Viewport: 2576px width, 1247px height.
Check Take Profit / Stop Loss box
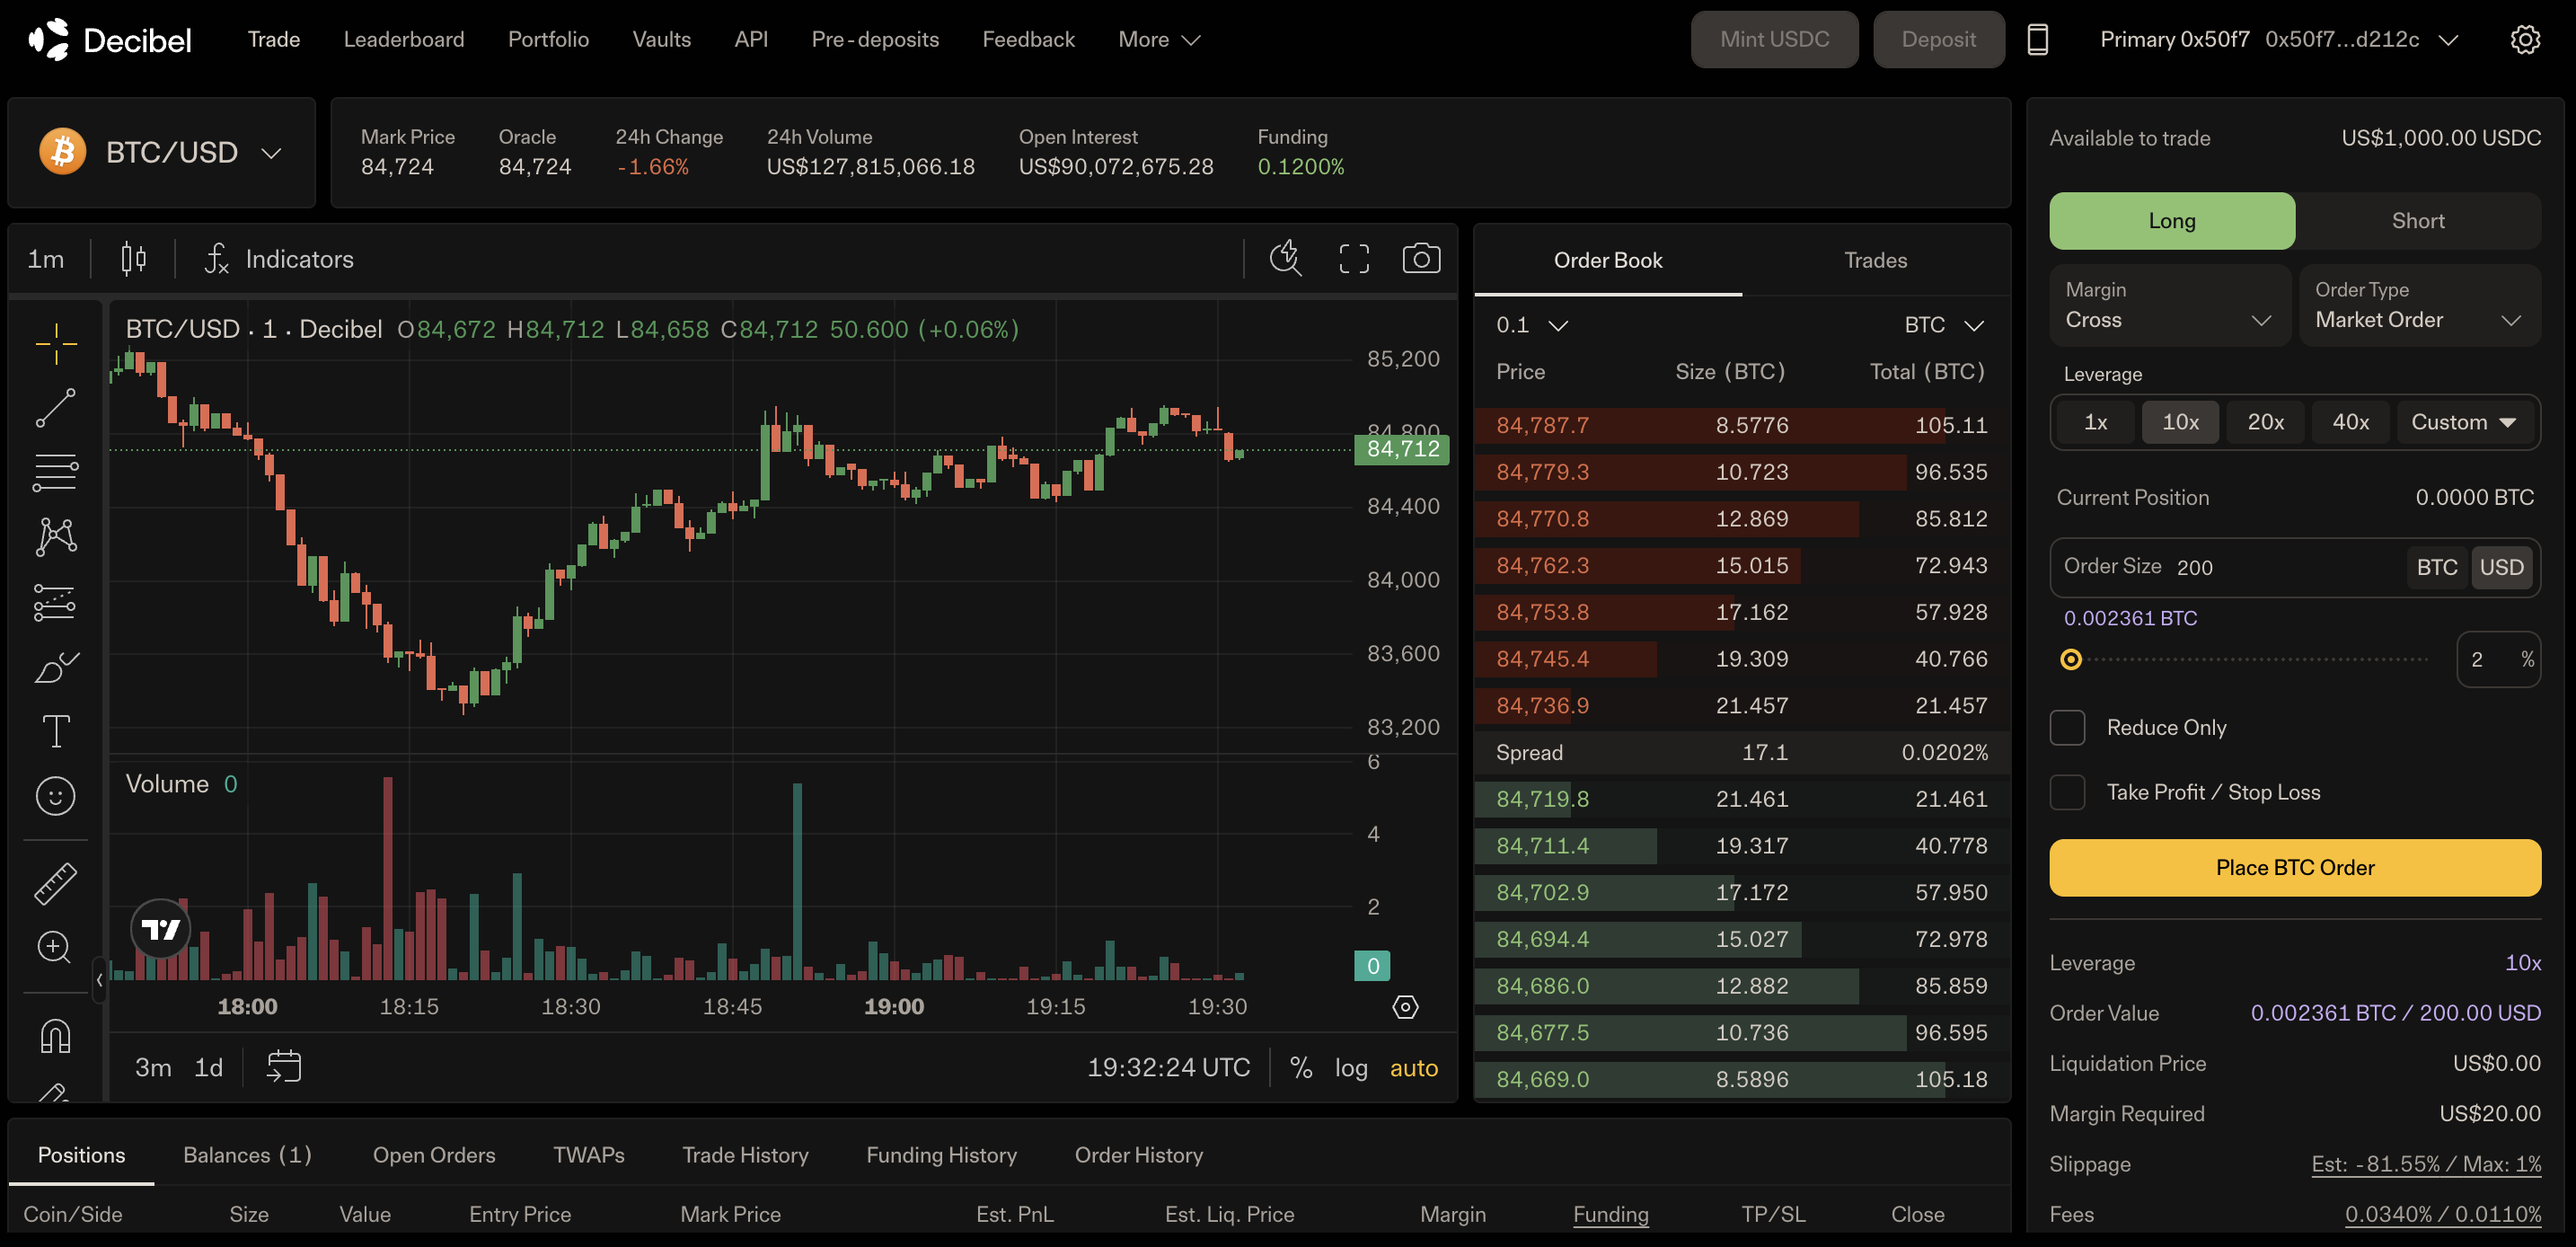2067,793
